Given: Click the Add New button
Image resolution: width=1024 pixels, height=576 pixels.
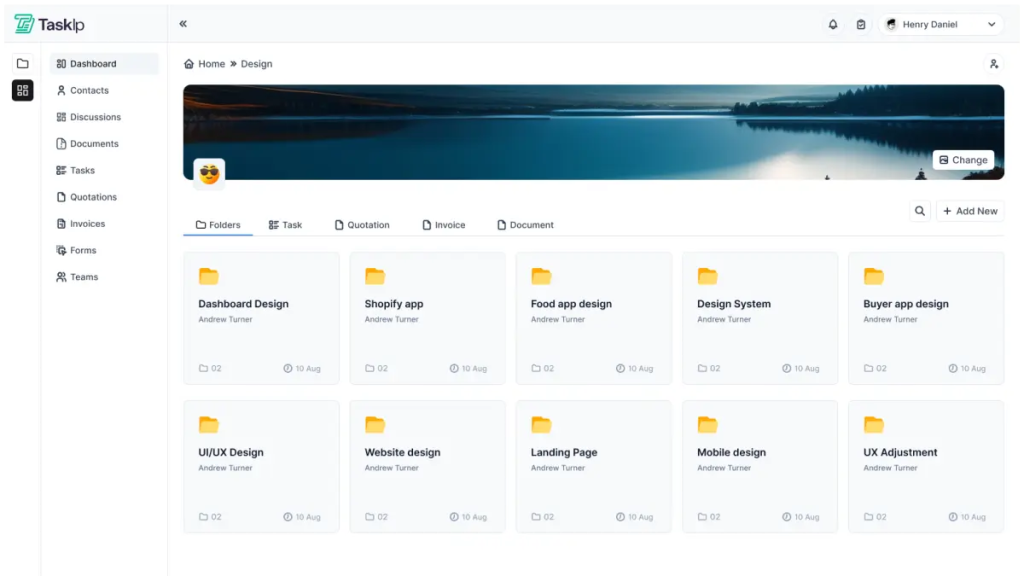Looking at the screenshot, I should (969, 211).
